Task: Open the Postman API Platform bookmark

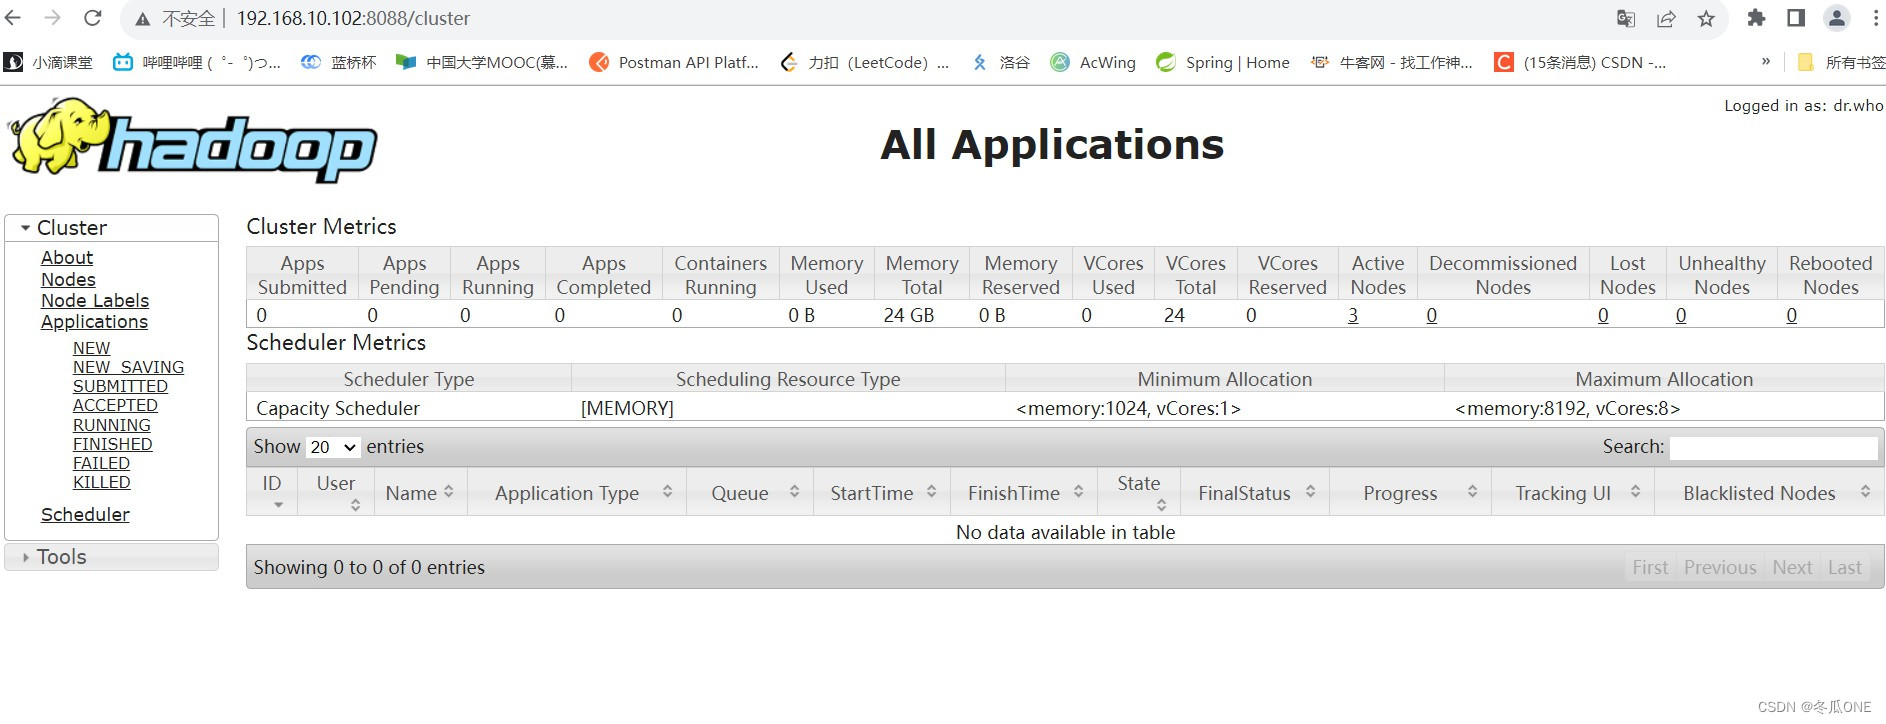Action: pyautogui.click(x=674, y=62)
